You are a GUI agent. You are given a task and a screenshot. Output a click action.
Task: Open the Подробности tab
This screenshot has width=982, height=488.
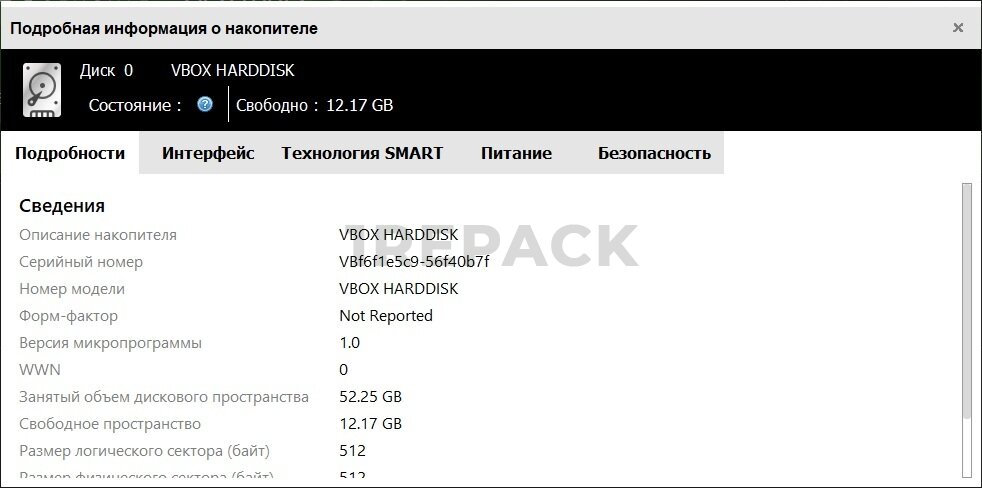click(x=70, y=153)
